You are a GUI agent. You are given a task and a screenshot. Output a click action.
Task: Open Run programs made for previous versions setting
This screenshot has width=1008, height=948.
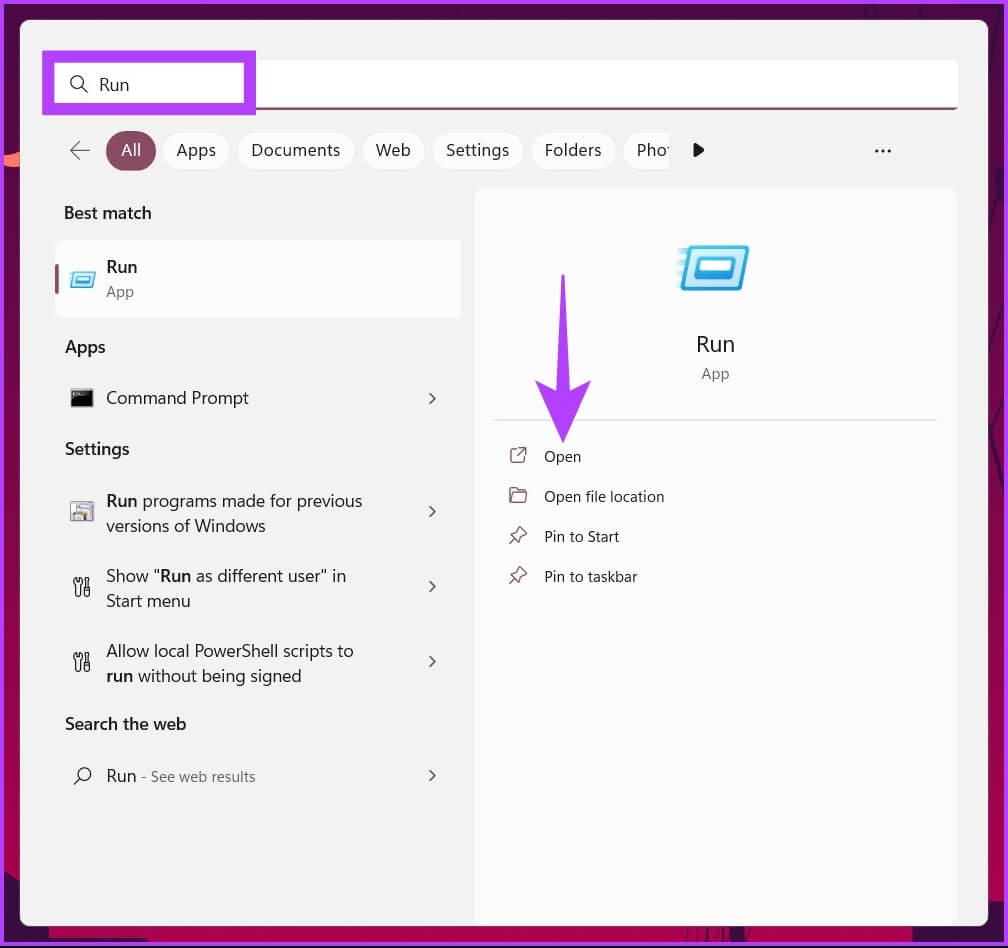[258, 512]
